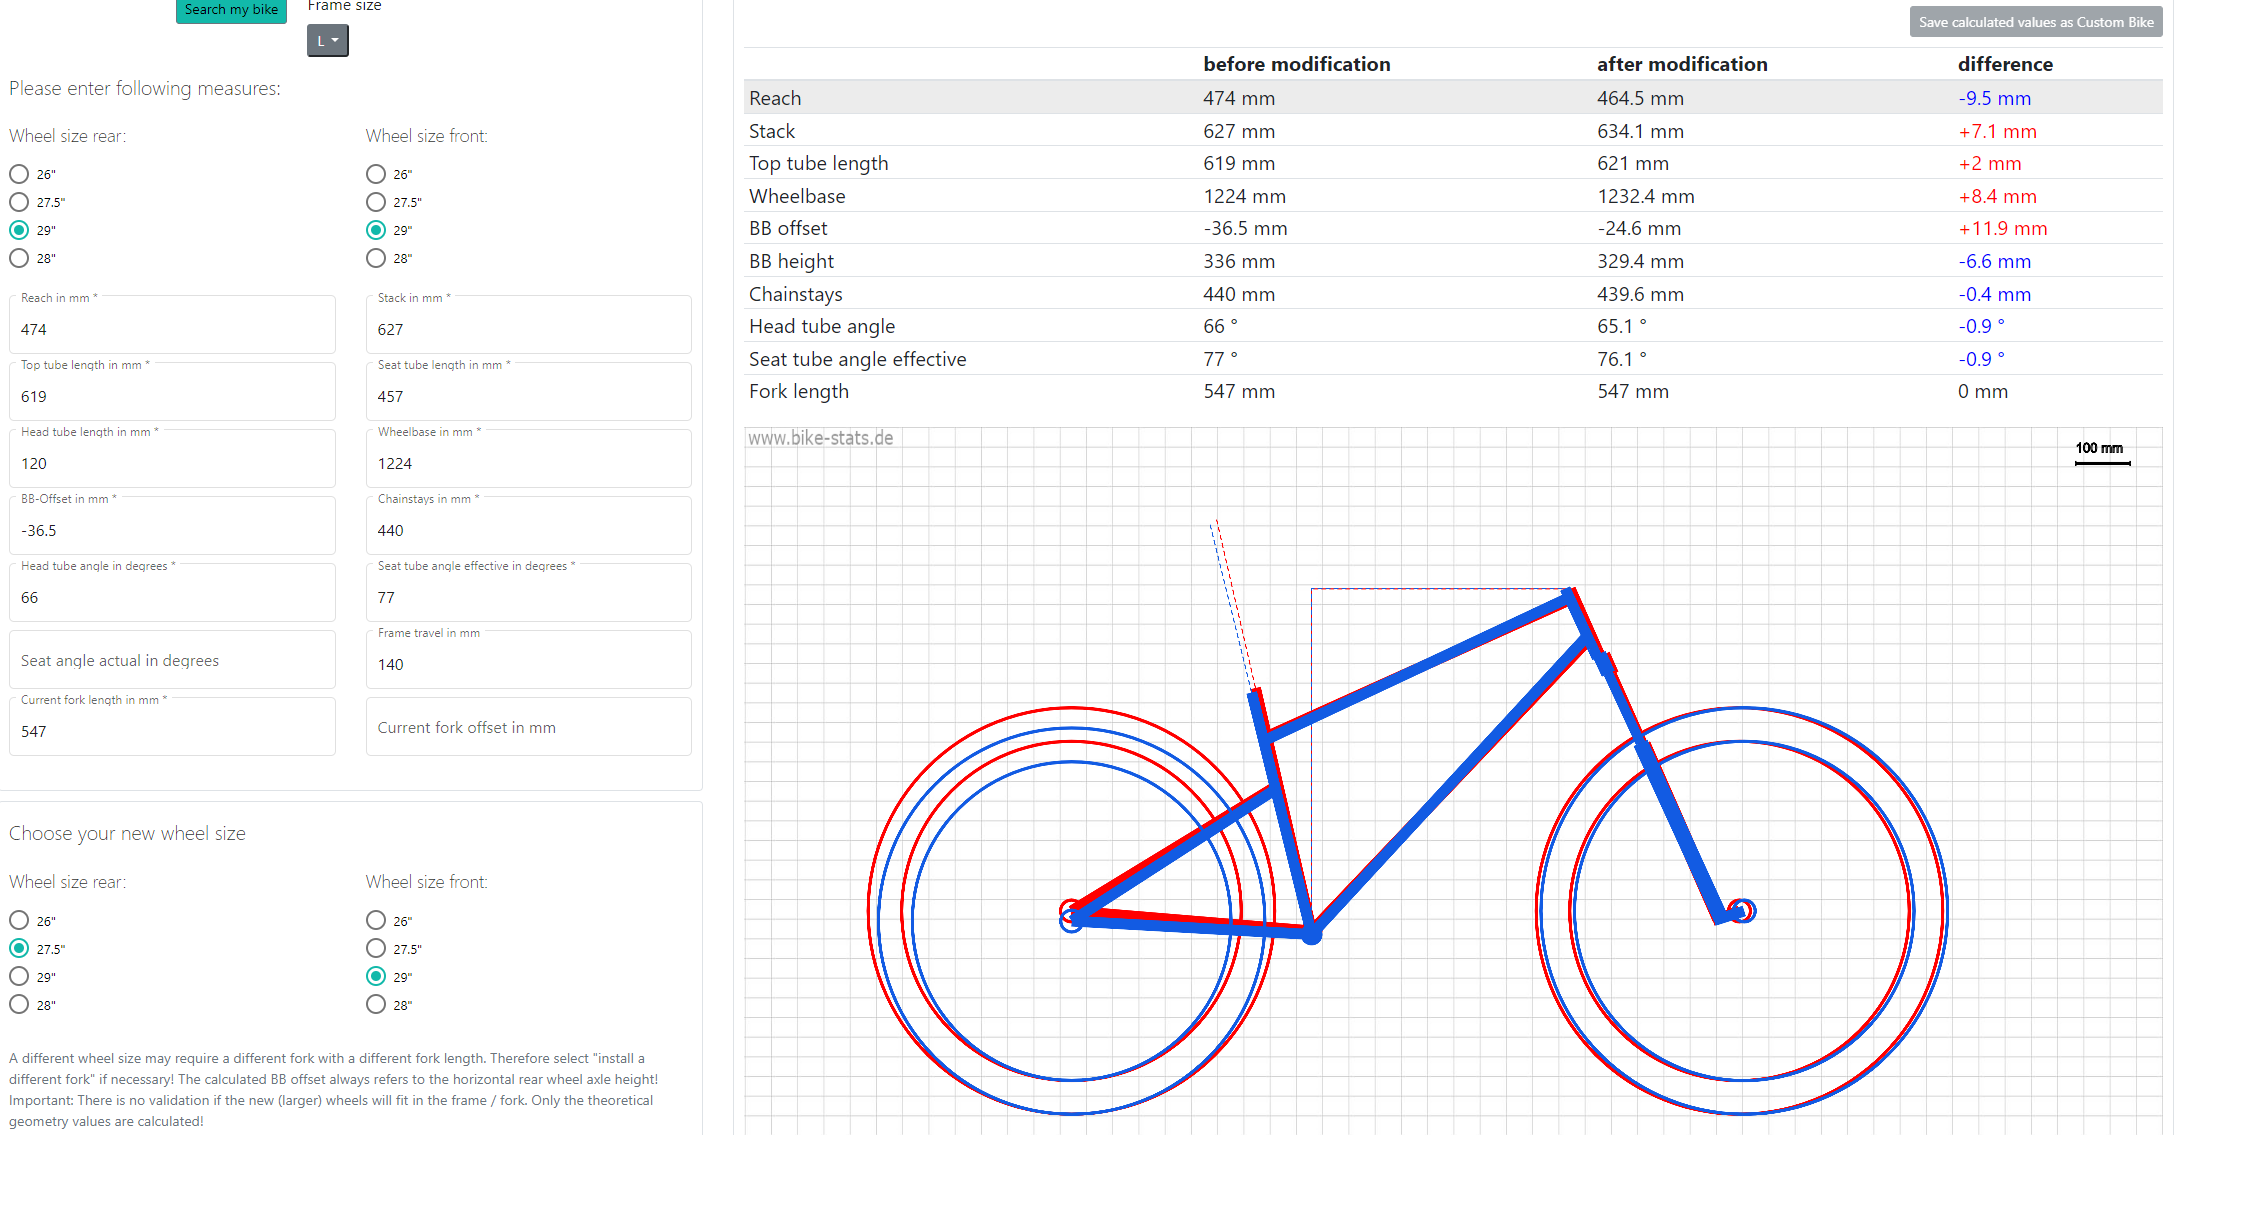Viewport: 2251px width, 1227px height.
Task: Focus the Seat angle actual input
Action: [172, 660]
